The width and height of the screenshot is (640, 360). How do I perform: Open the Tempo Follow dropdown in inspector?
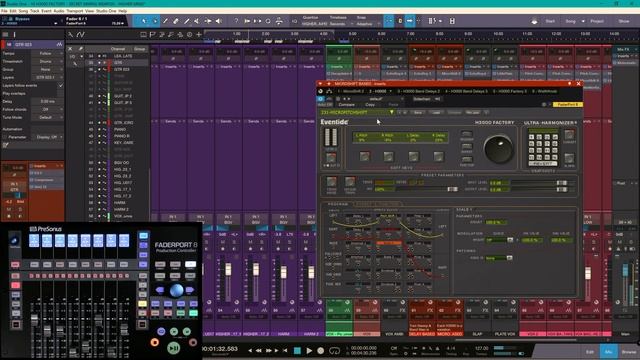point(47,53)
